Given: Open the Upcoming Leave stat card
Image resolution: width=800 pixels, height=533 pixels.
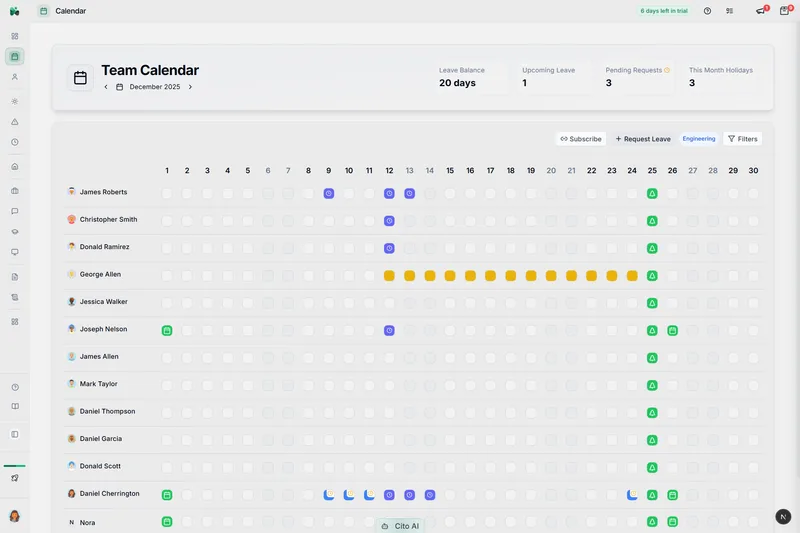Looking at the screenshot, I should [x=553, y=77].
